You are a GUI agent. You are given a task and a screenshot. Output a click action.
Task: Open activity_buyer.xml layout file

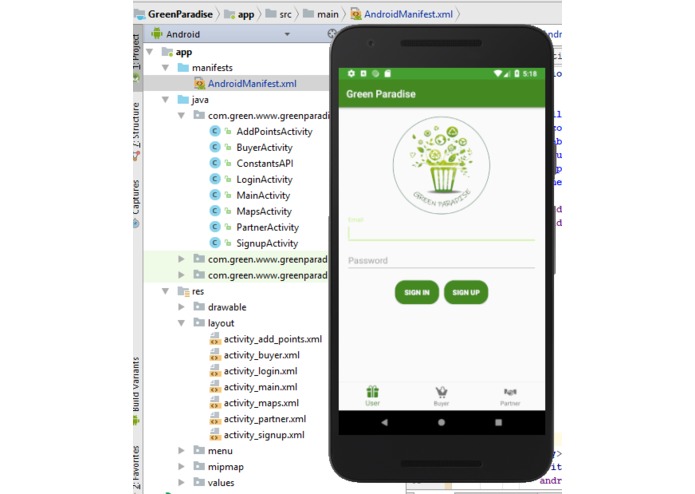(x=262, y=355)
